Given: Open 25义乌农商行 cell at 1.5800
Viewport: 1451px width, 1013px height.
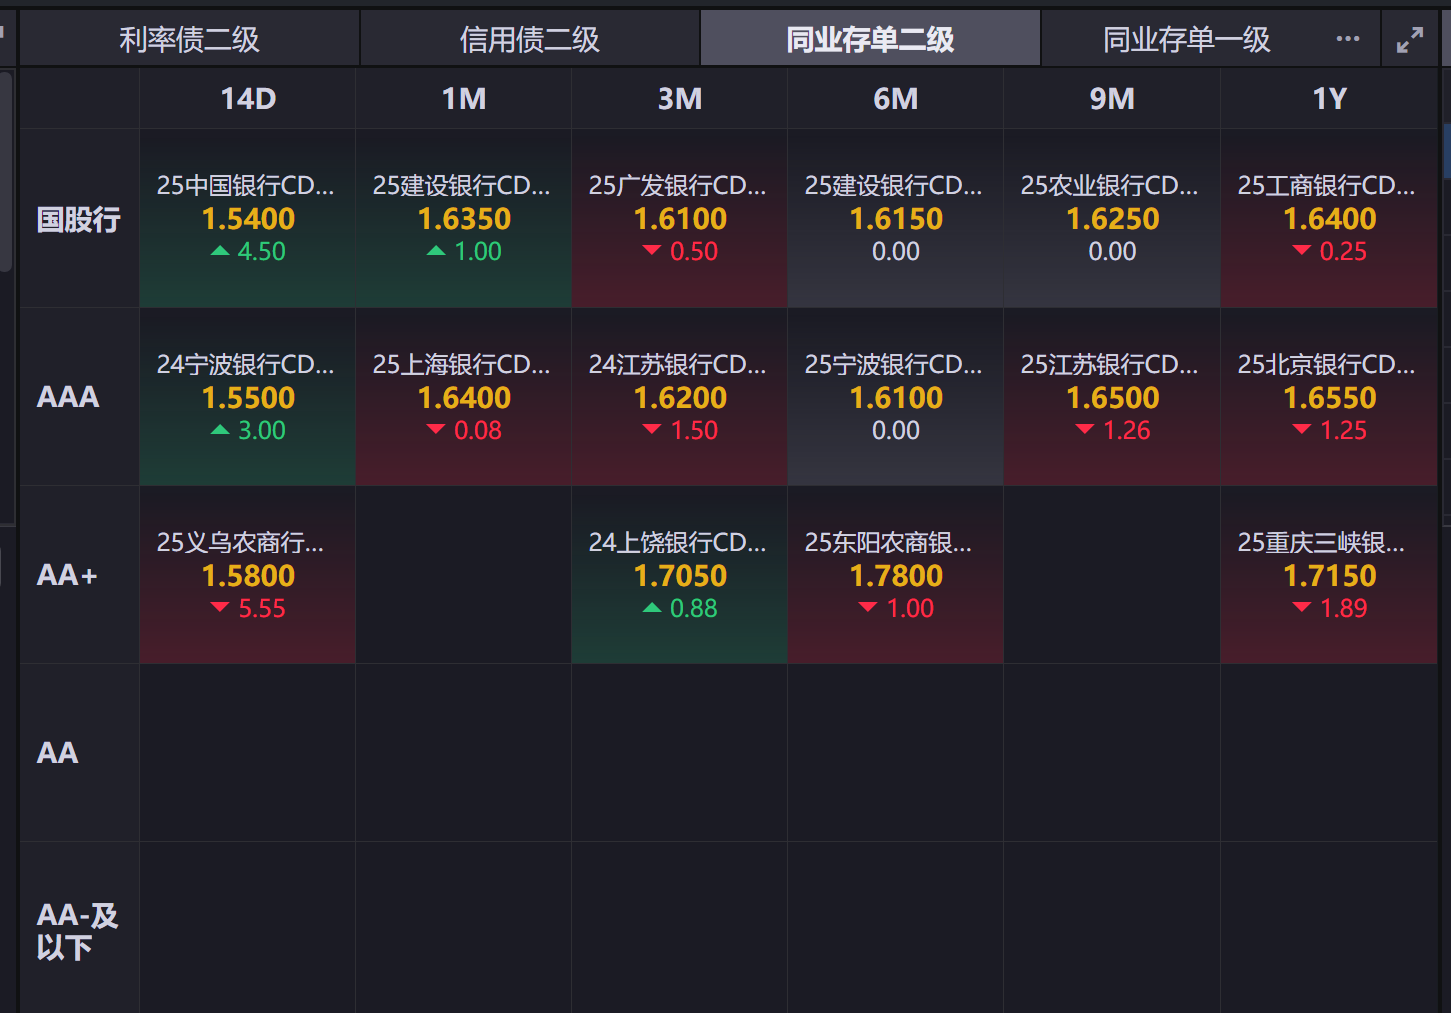Looking at the screenshot, I should tap(248, 575).
